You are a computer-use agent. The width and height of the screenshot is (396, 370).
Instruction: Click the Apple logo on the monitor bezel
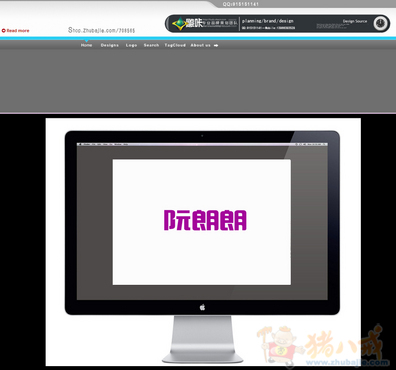point(202,307)
